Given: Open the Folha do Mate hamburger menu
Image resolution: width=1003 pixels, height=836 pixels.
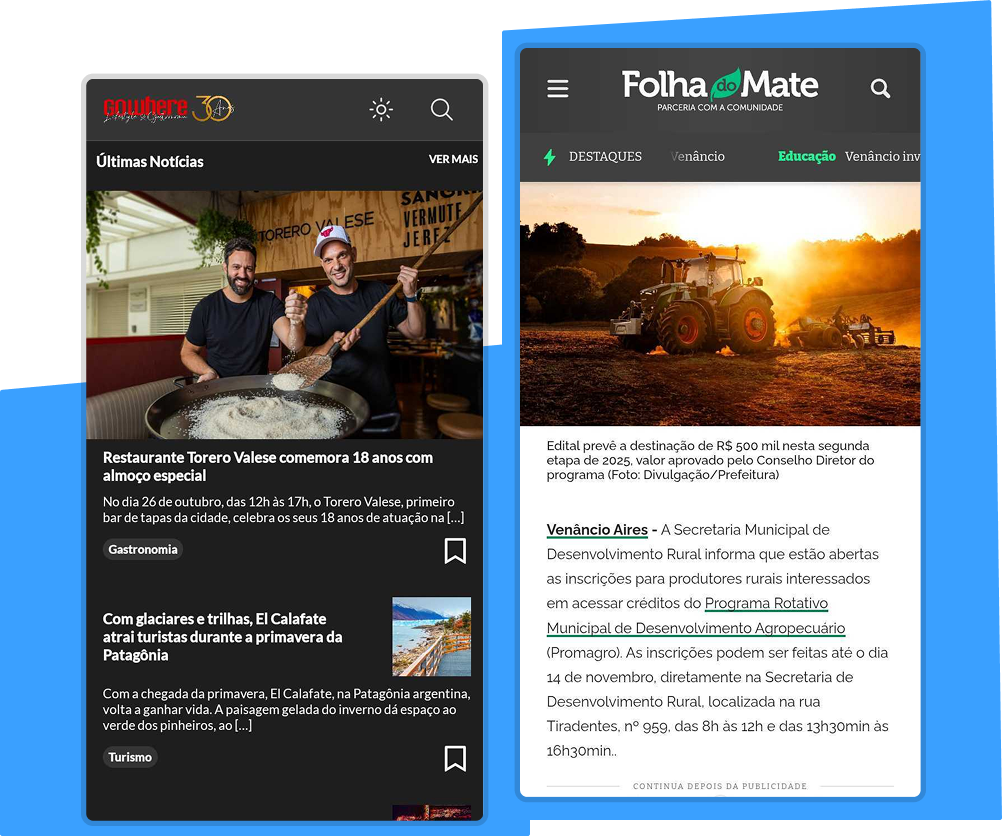Looking at the screenshot, I should pos(558,88).
